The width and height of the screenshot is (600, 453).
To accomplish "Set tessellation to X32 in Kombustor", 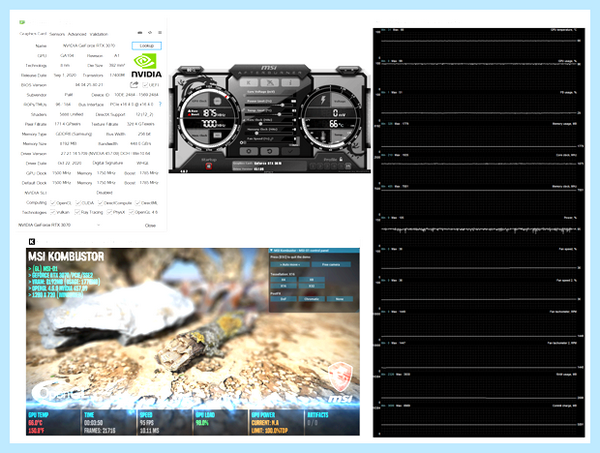I will [311, 286].
